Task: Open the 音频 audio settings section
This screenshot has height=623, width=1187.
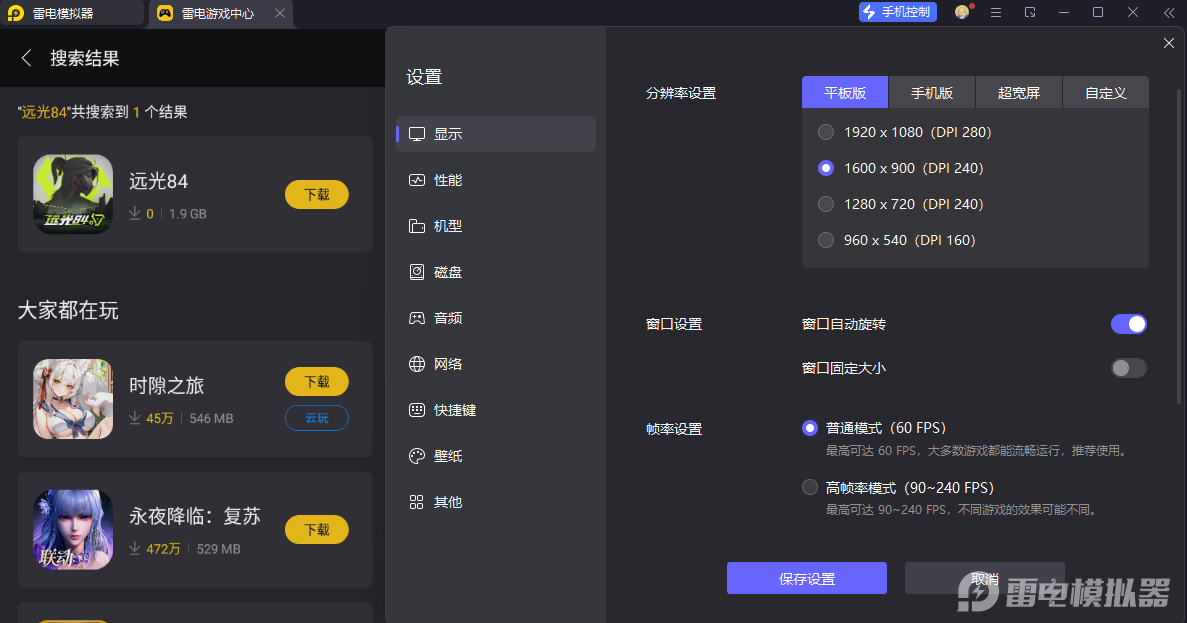Action: (496, 319)
